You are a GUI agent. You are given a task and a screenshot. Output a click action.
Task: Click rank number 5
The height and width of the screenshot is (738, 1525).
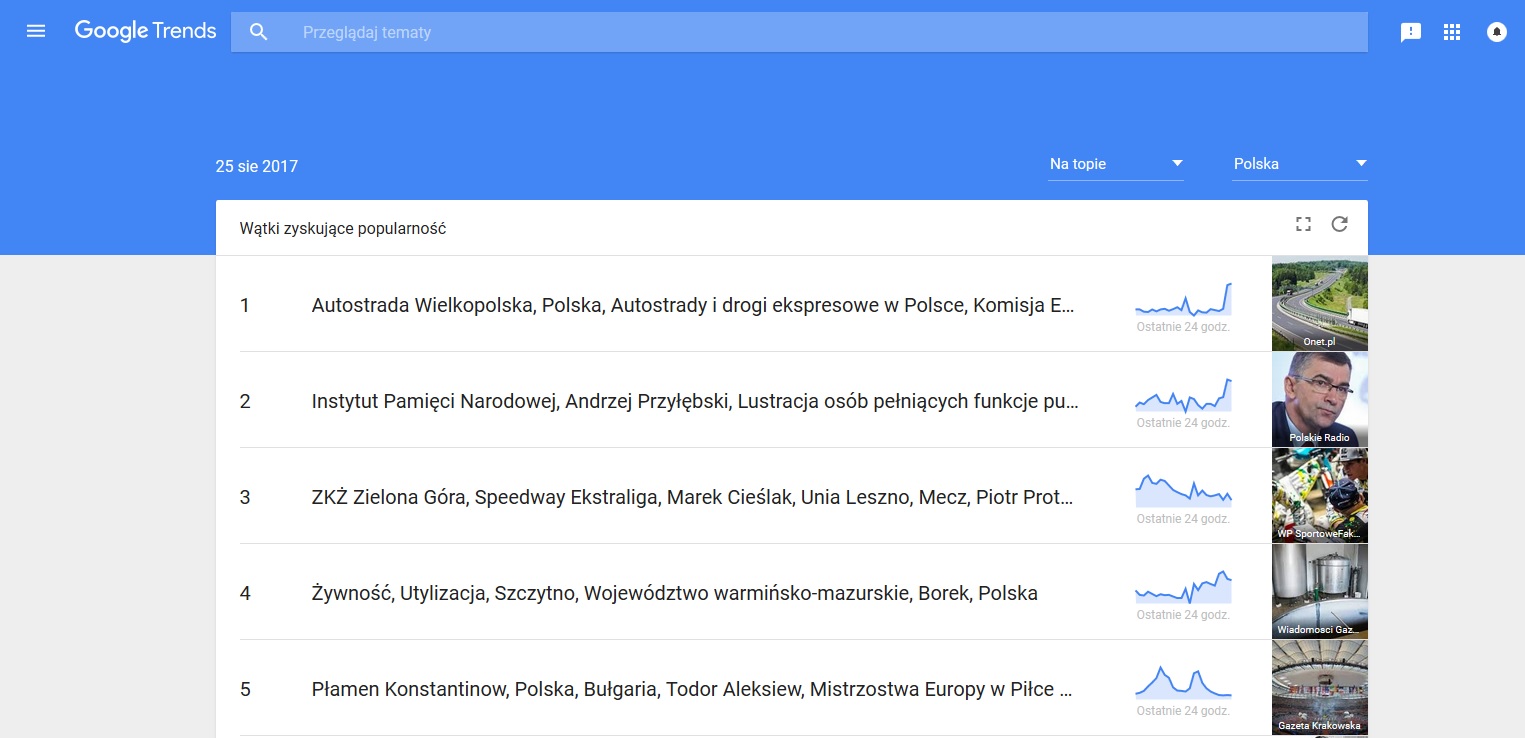[245, 689]
